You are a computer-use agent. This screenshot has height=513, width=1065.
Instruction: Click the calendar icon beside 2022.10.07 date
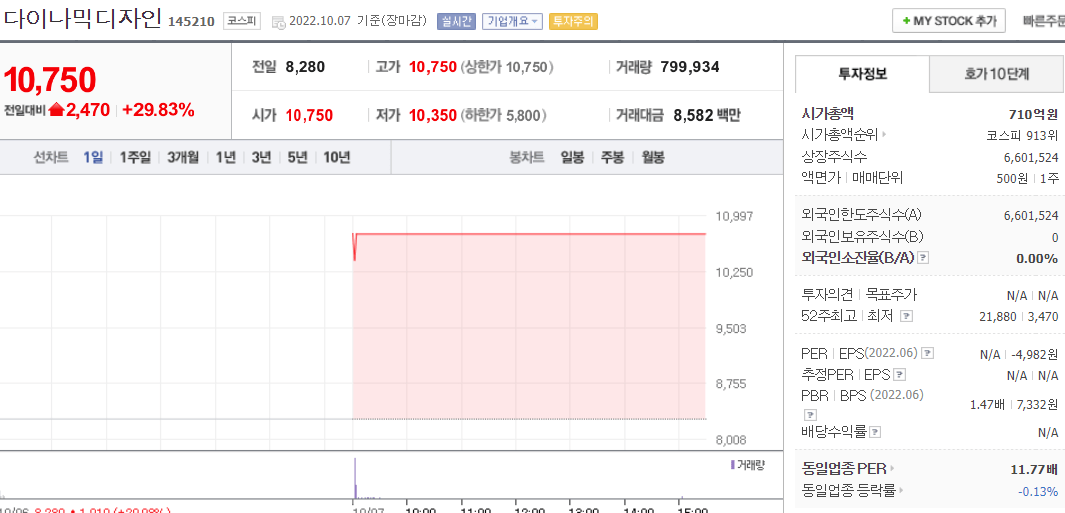pyautogui.click(x=278, y=22)
